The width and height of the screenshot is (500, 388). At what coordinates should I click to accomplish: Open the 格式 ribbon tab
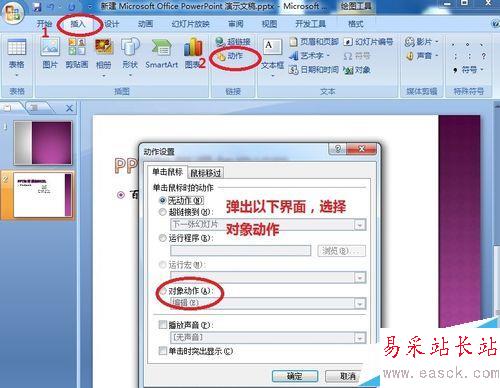(356, 24)
